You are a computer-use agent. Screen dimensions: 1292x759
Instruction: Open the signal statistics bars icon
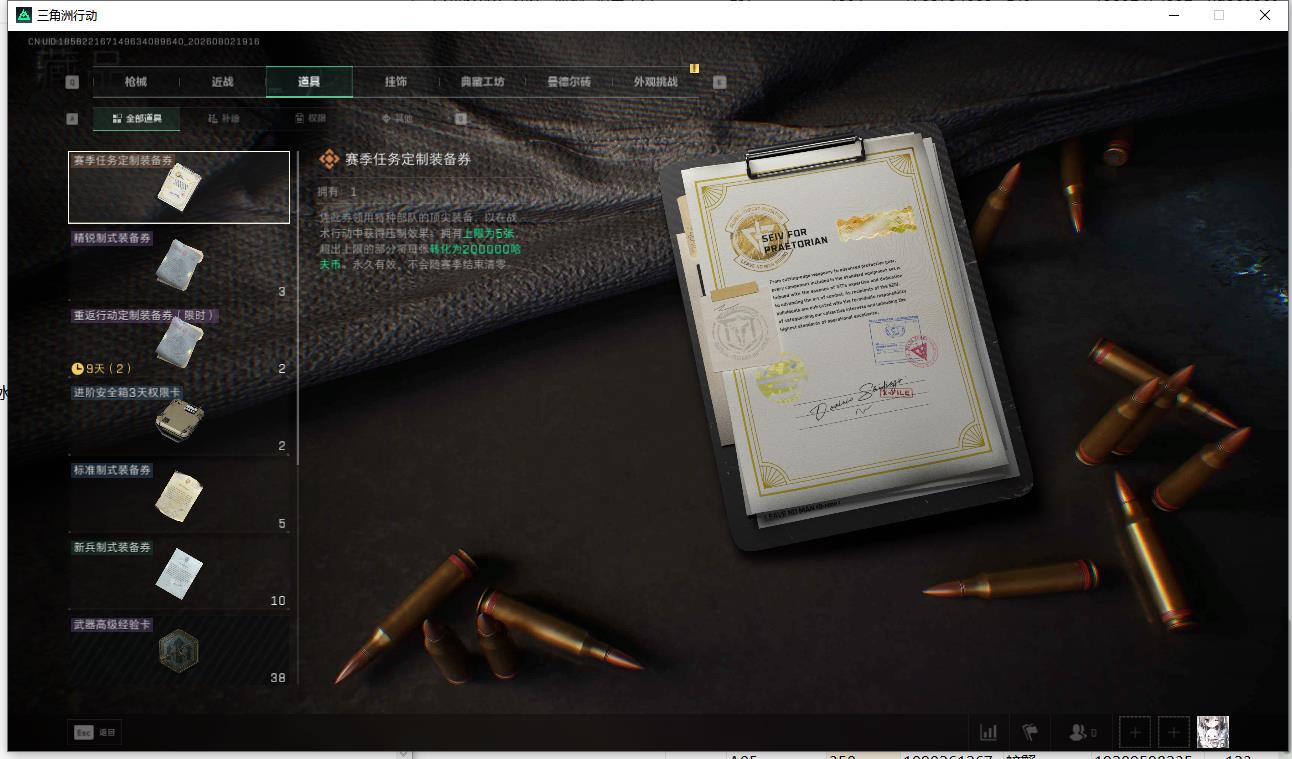tap(989, 732)
